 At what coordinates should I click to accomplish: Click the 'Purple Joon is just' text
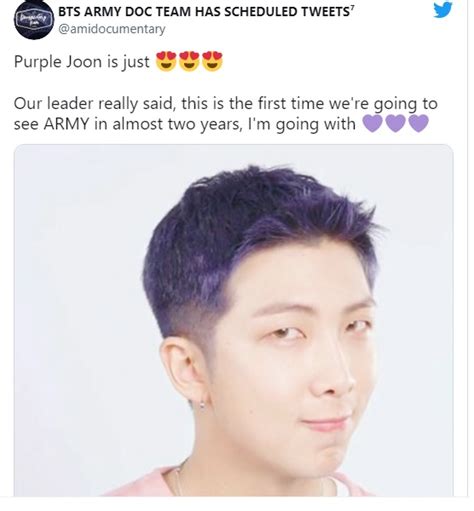coord(82,62)
